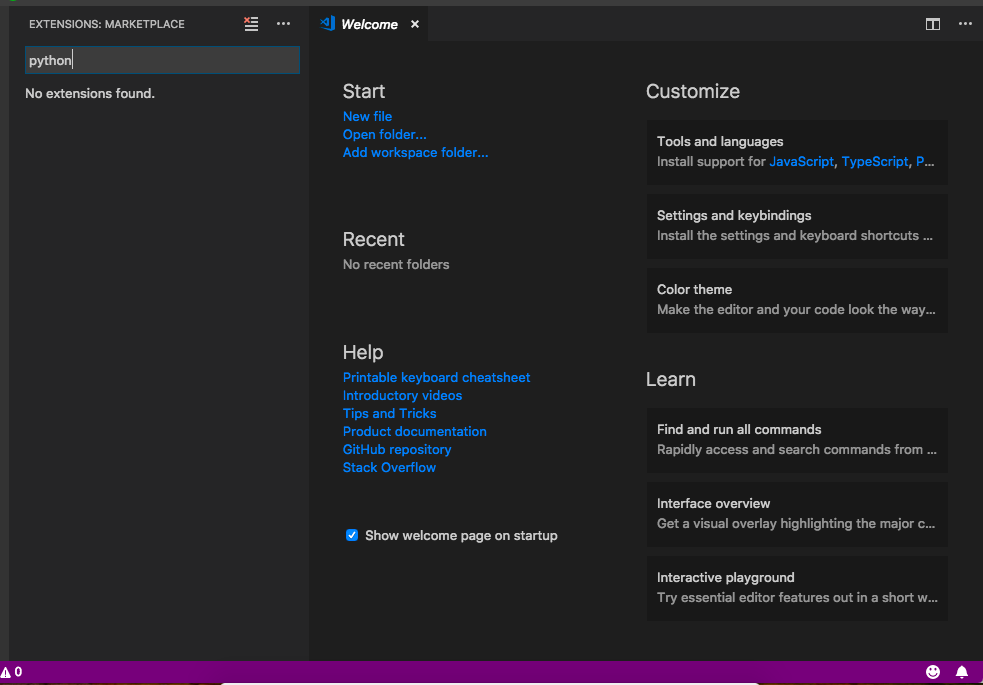The width and height of the screenshot is (983, 685).
Task: Open the Color theme tile
Action: [796, 299]
